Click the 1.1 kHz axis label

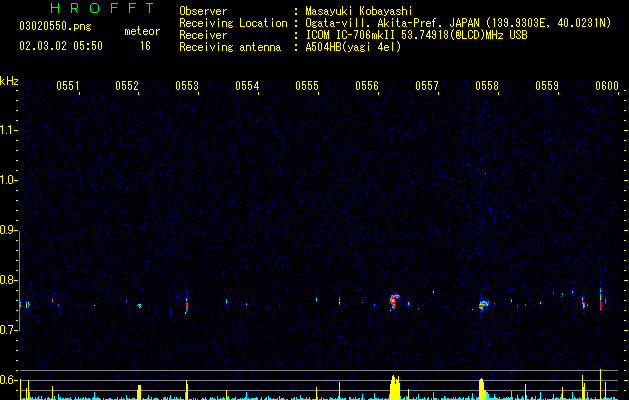[x=8, y=130]
